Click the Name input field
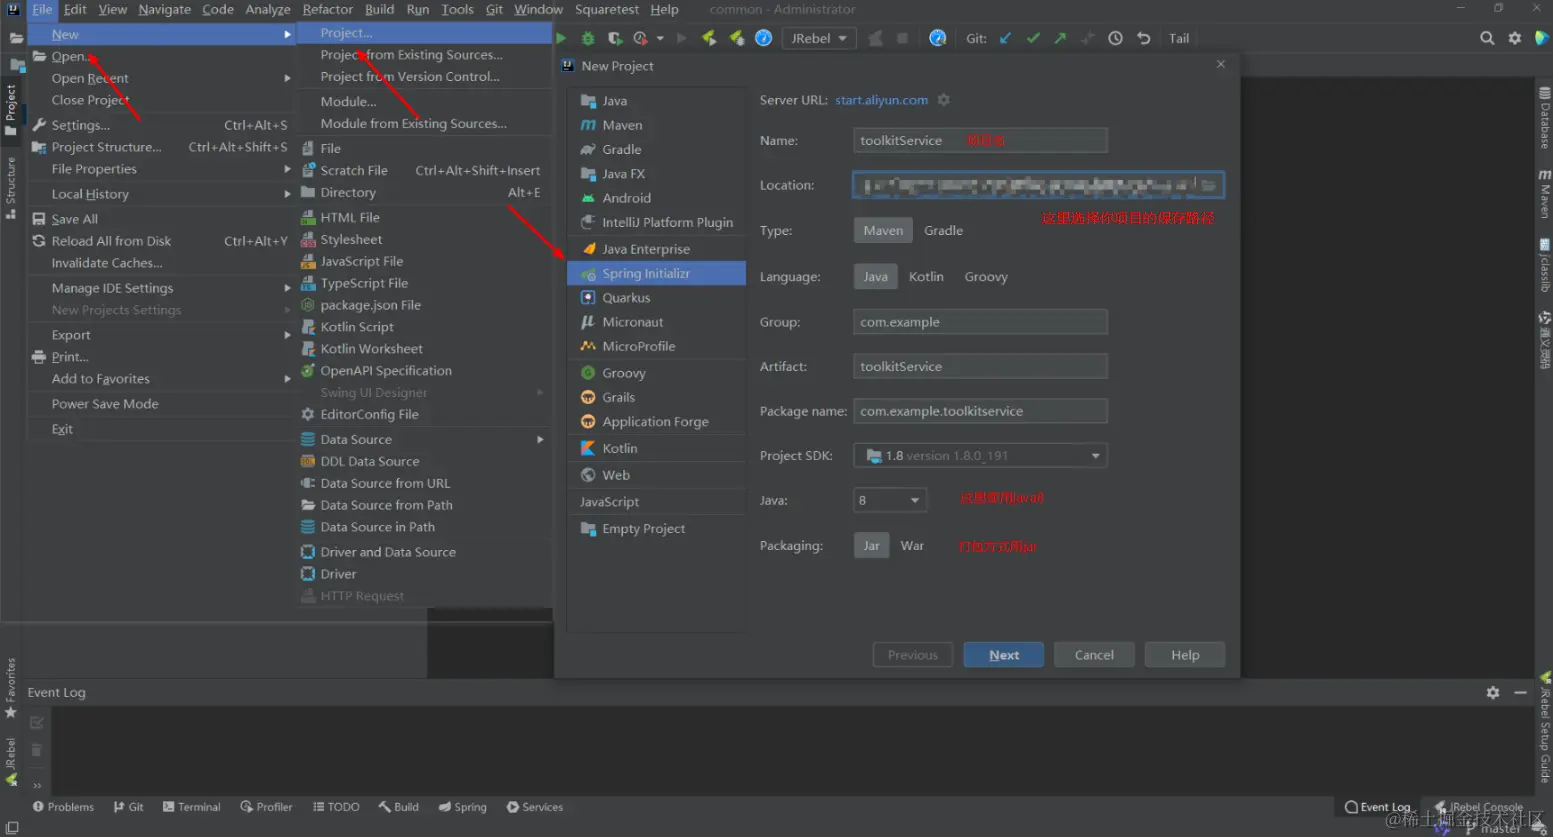Viewport: 1553px width, 837px height. click(x=980, y=141)
